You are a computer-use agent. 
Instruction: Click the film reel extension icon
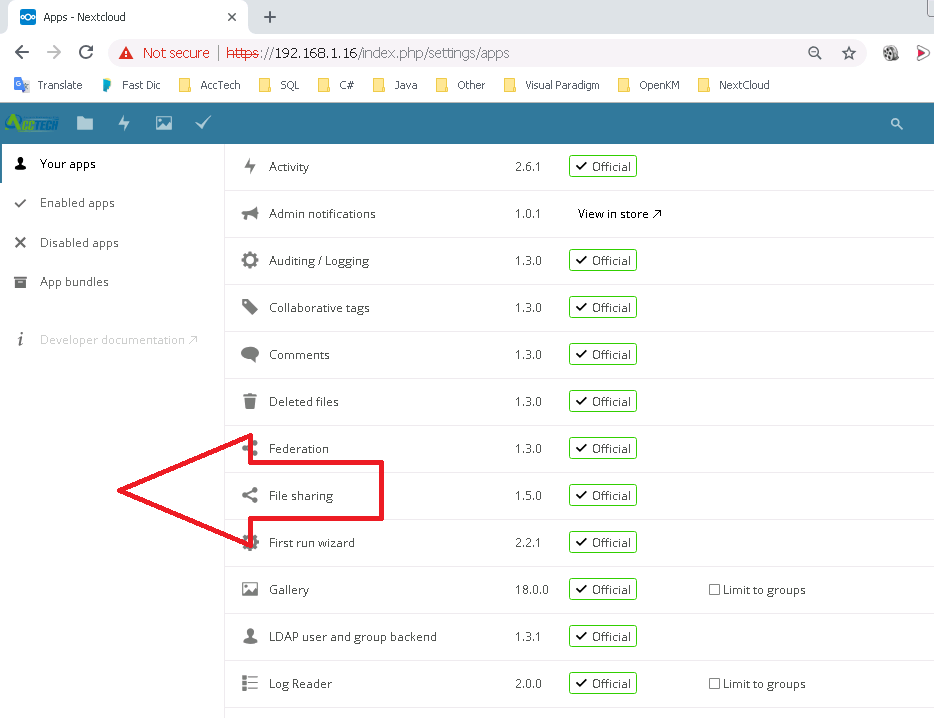click(x=891, y=53)
